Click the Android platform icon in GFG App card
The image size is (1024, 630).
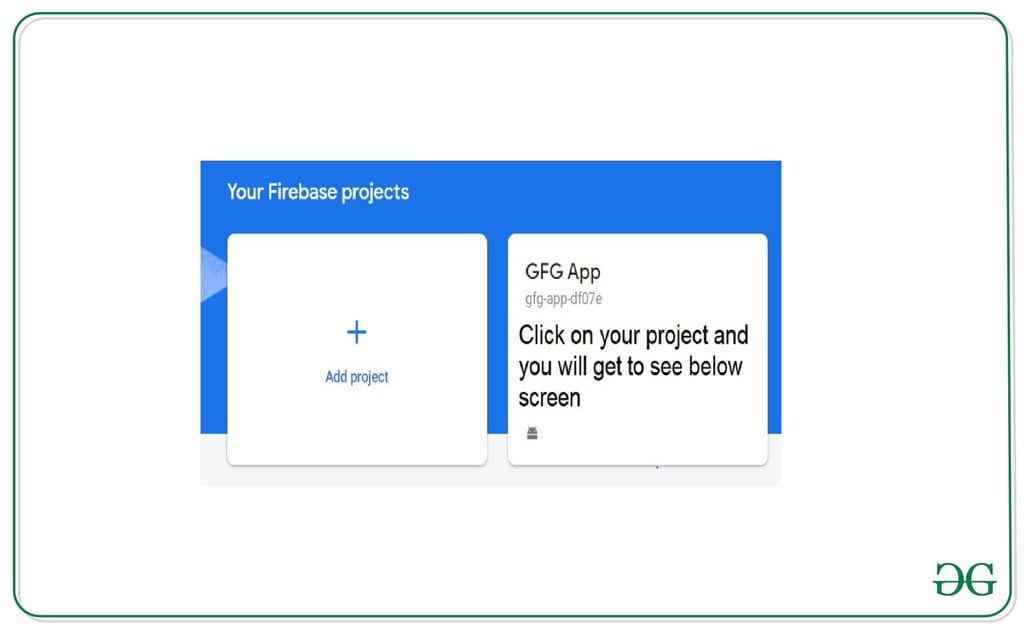tap(532, 433)
